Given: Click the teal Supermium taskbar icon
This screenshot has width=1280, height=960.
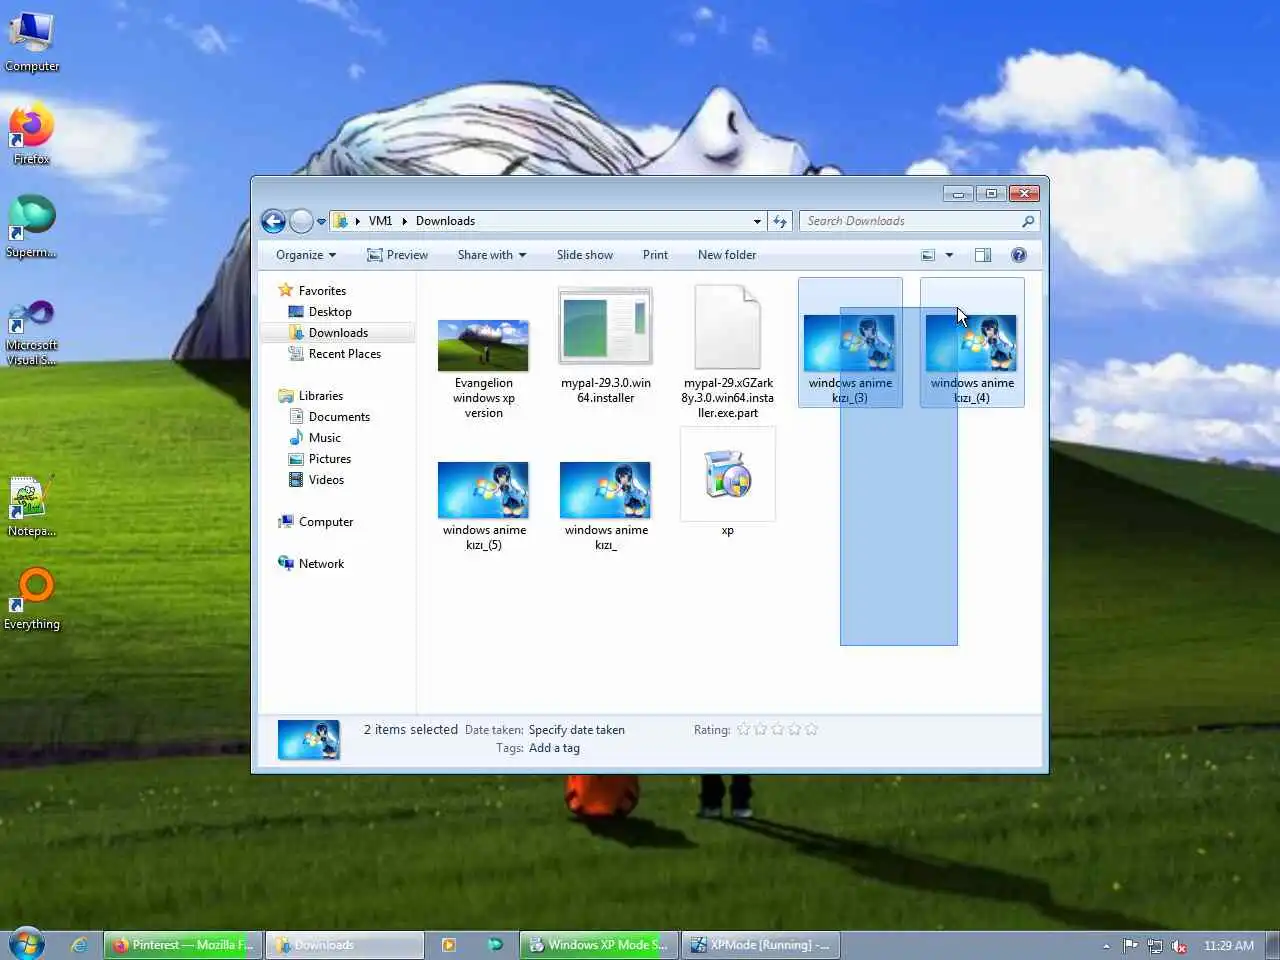Looking at the screenshot, I should click(x=495, y=945).
